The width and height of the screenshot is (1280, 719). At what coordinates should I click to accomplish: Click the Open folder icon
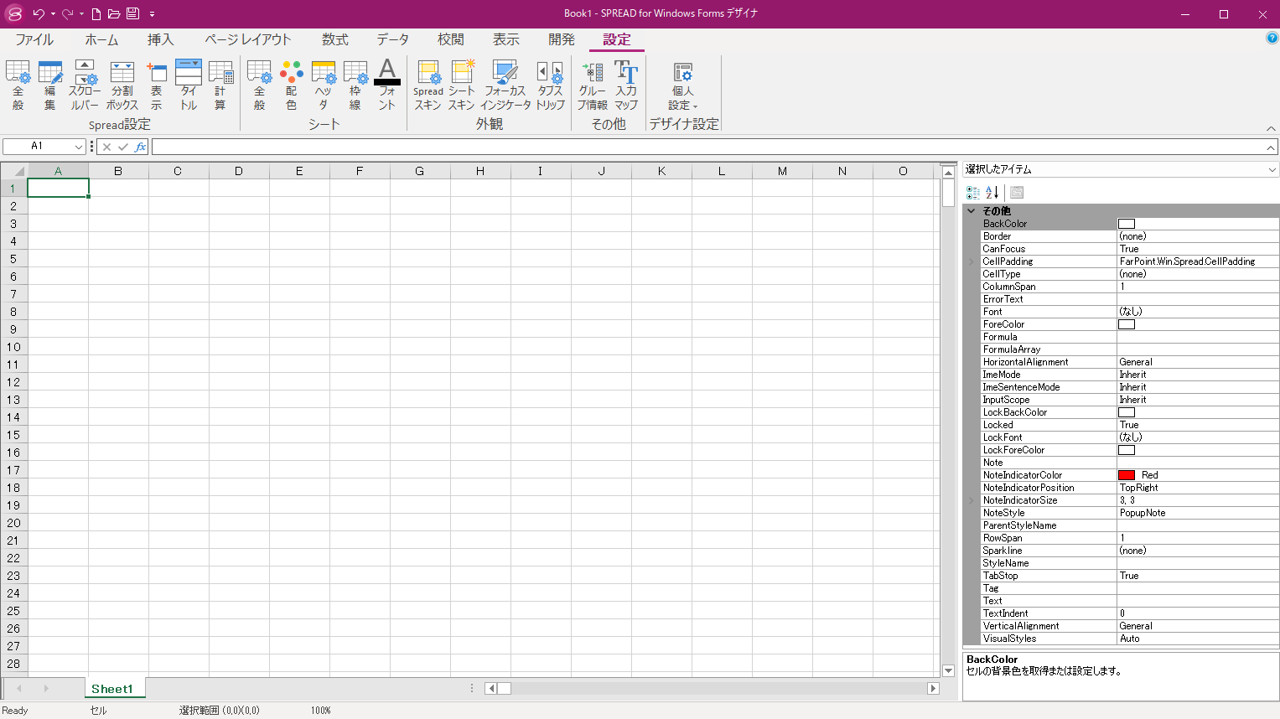pyautogui.click(x=114, y=14)
